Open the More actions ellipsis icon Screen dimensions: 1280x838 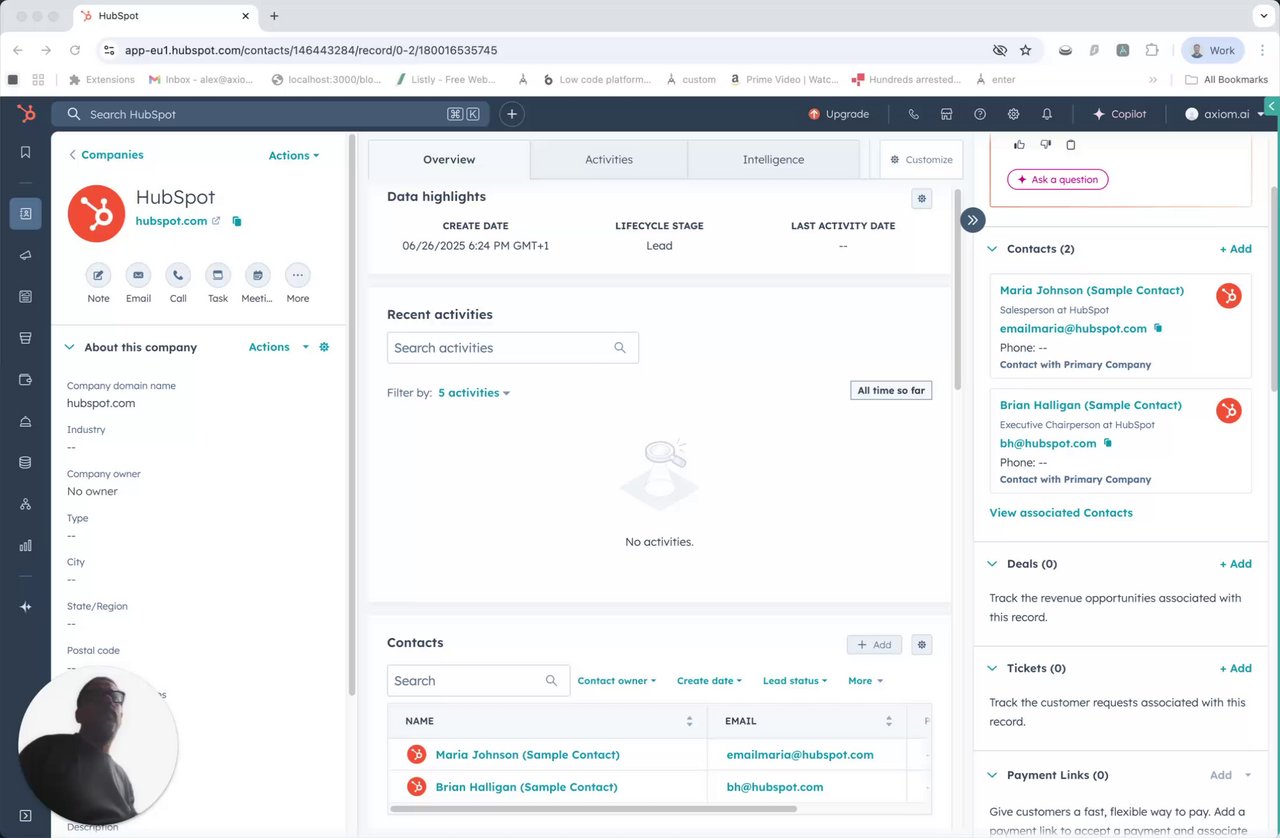(x=298, y=275)
